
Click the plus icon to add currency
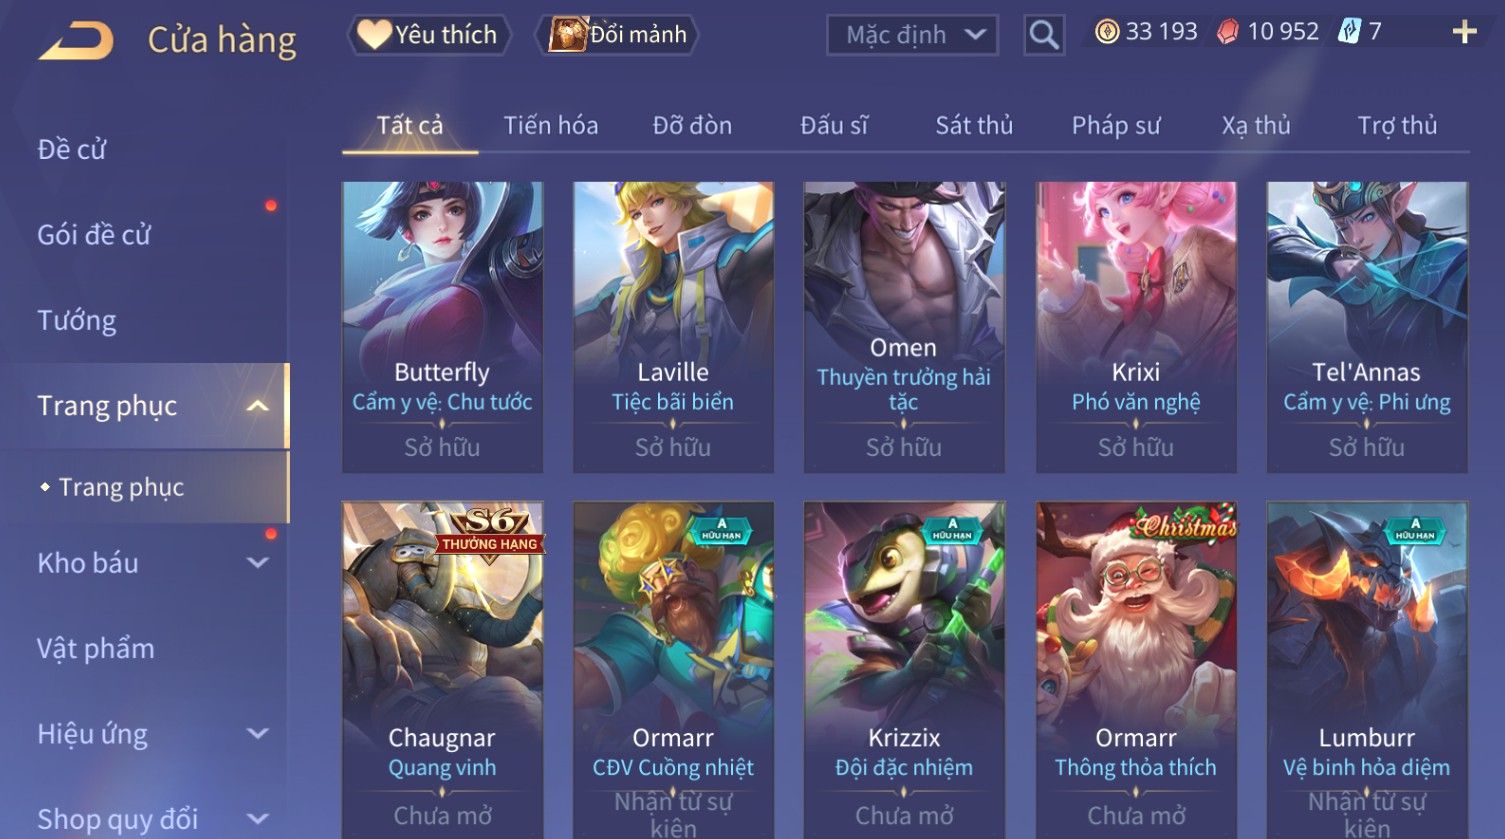pos(1464,33)
